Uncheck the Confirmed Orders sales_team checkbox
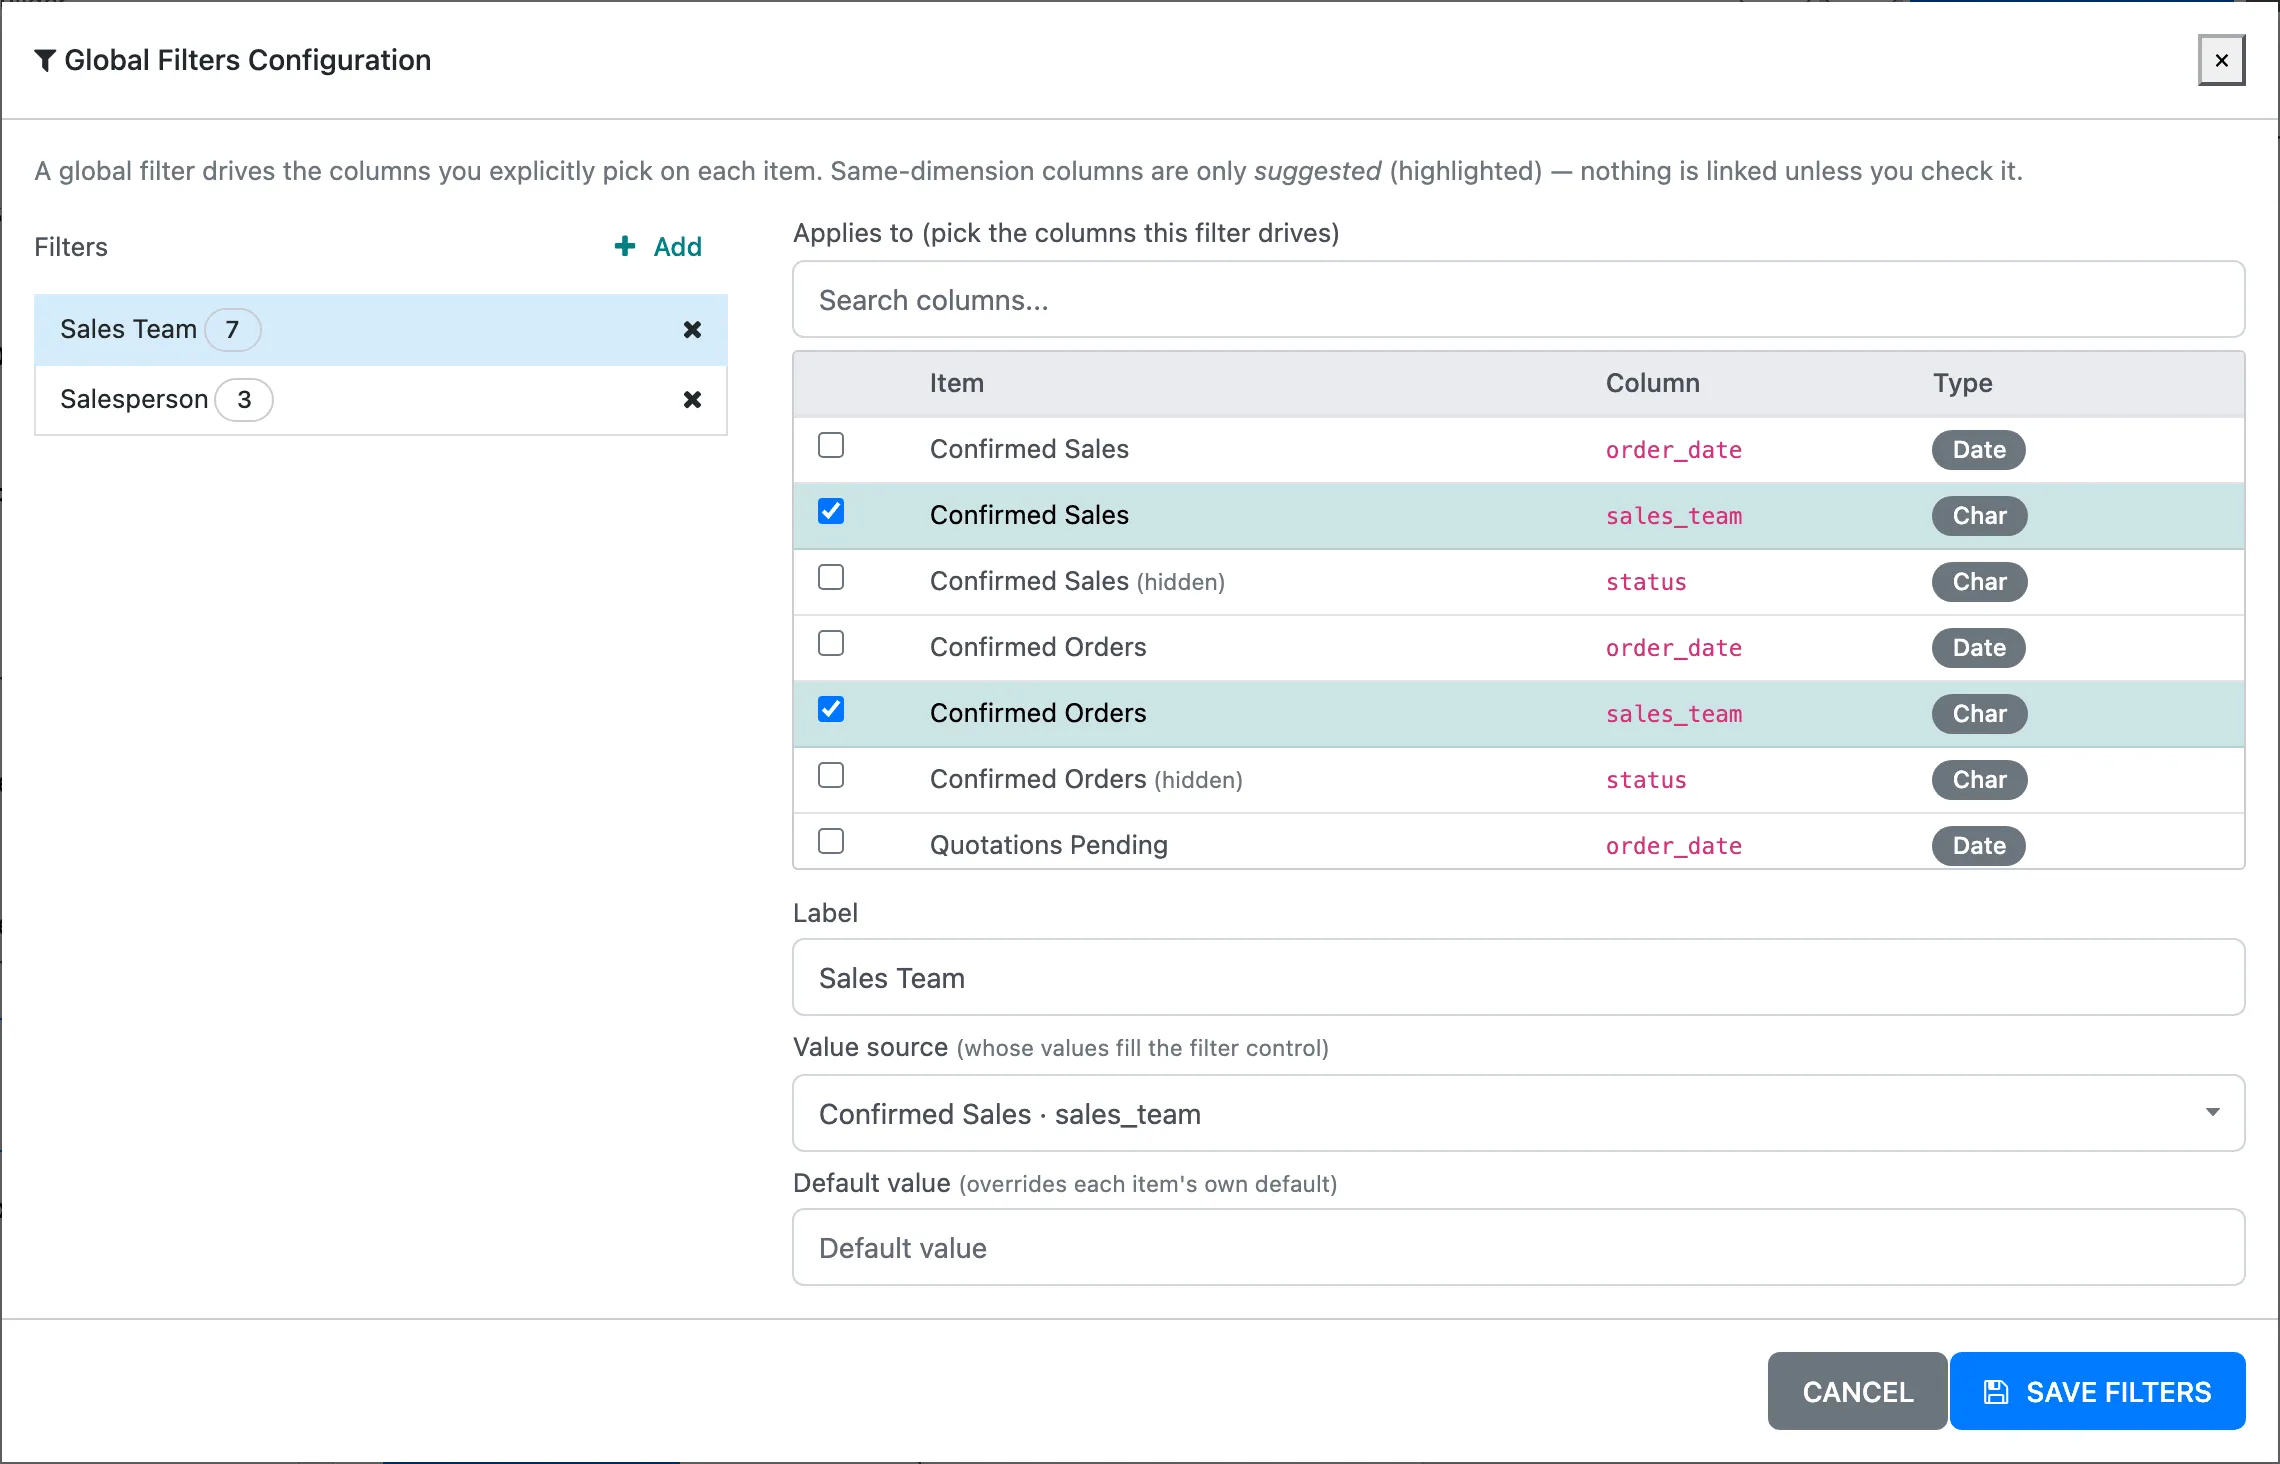The height and width of the screenshot is (1464, 2280). [831, 709]
